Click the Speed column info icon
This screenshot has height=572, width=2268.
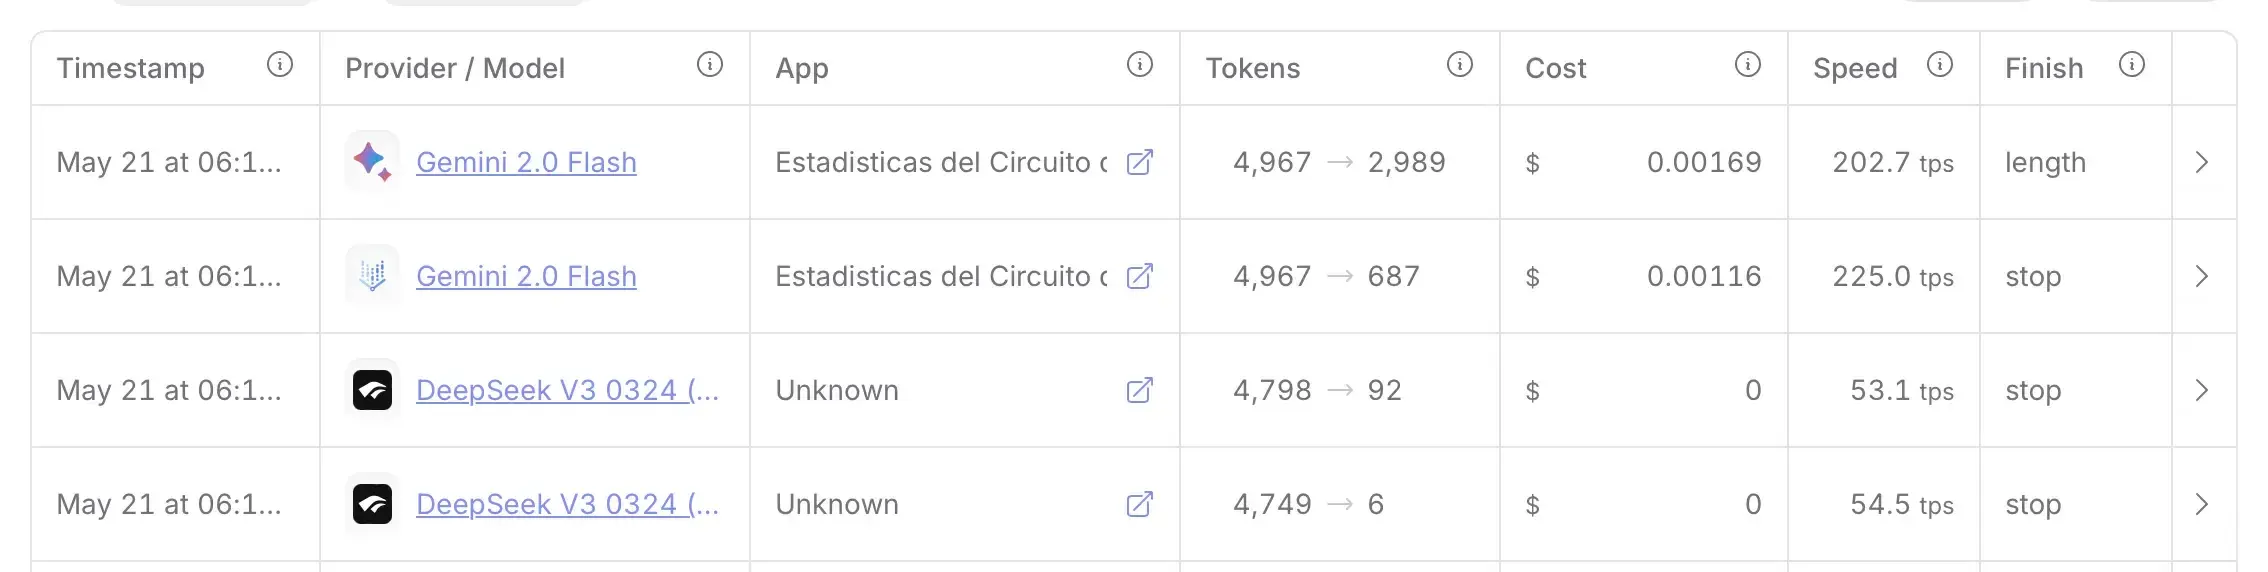point(1940,65)
